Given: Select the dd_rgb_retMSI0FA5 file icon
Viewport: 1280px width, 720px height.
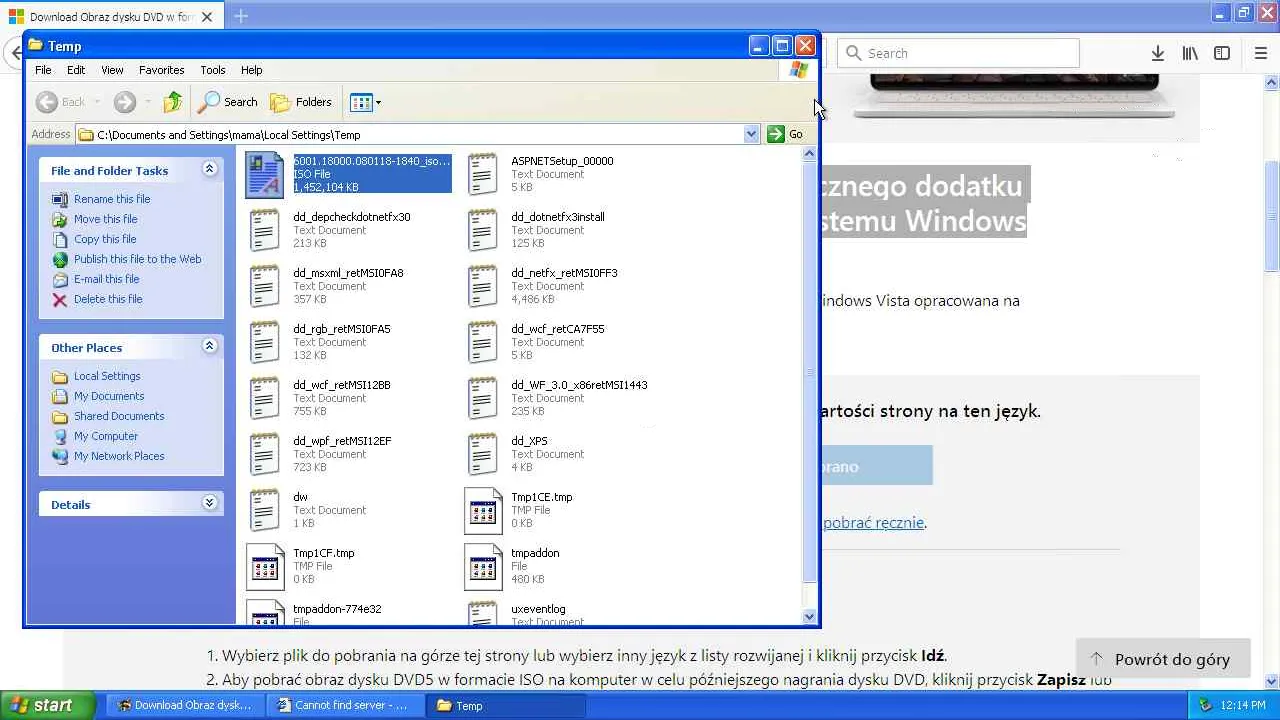Looking at the screenshot, I should pos(265,342).
